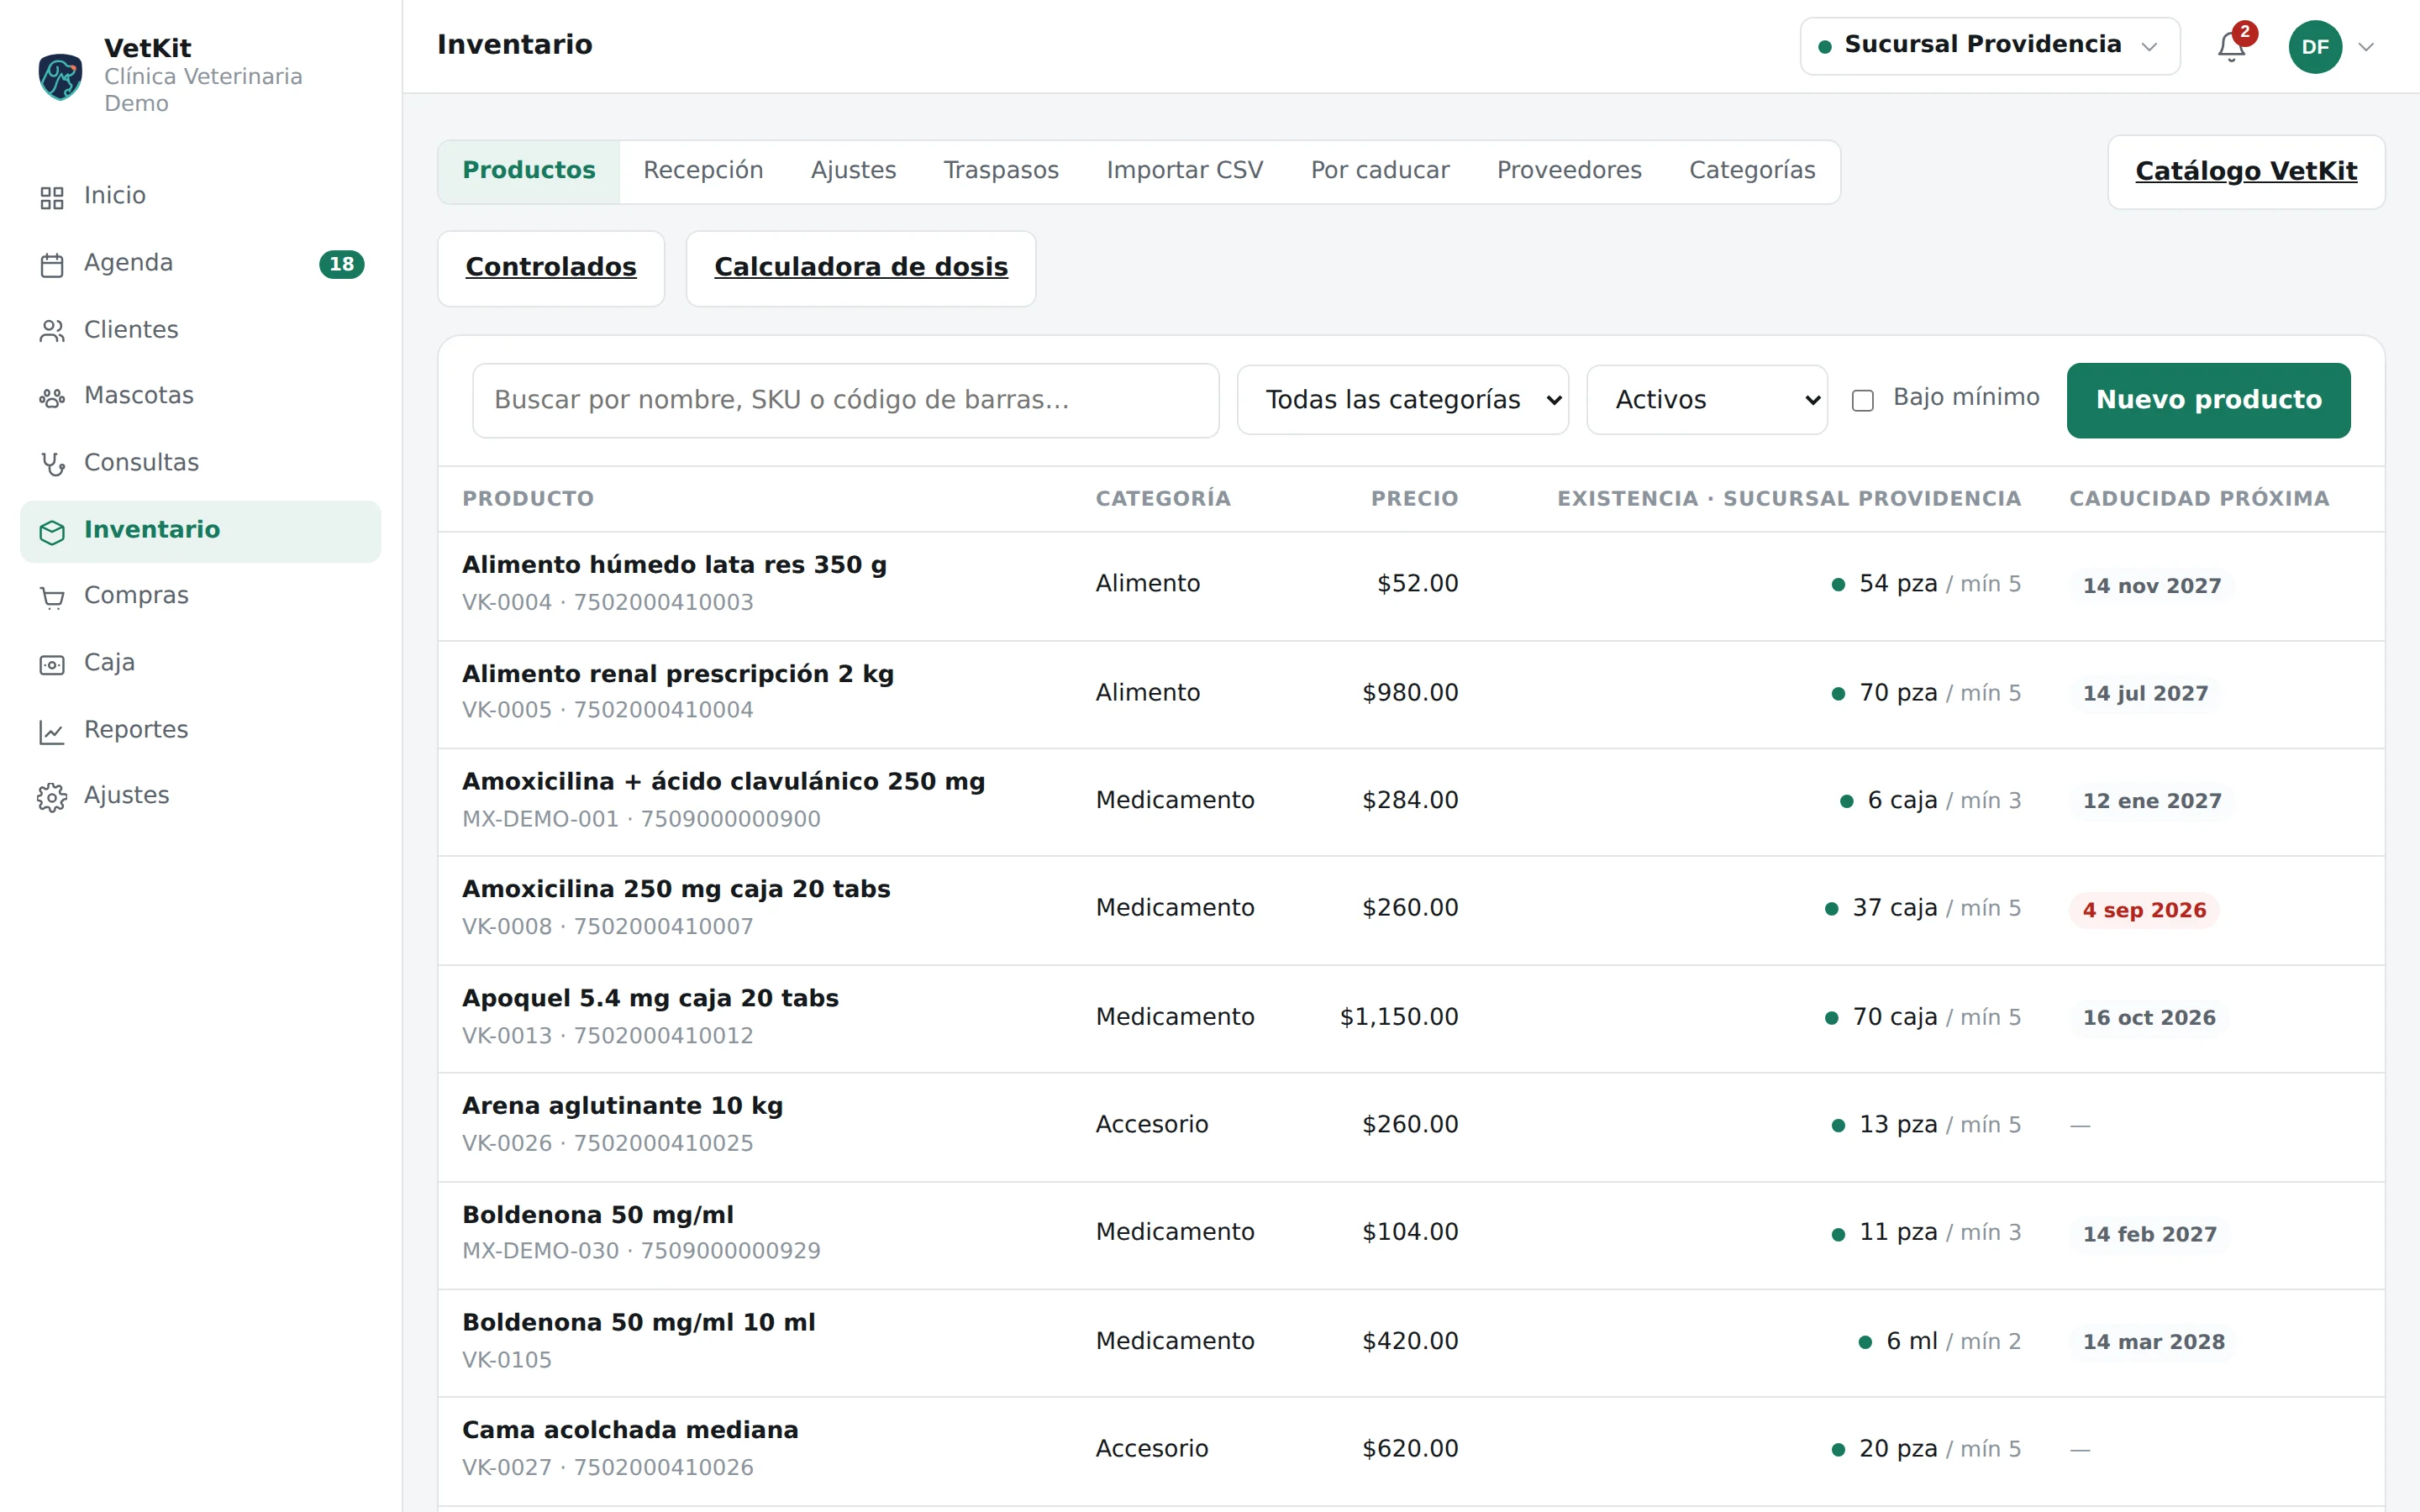This screenshot has height=1512, width=2420.
Task: Click the Clientes people icon
Action: click(x=52, y=331)
